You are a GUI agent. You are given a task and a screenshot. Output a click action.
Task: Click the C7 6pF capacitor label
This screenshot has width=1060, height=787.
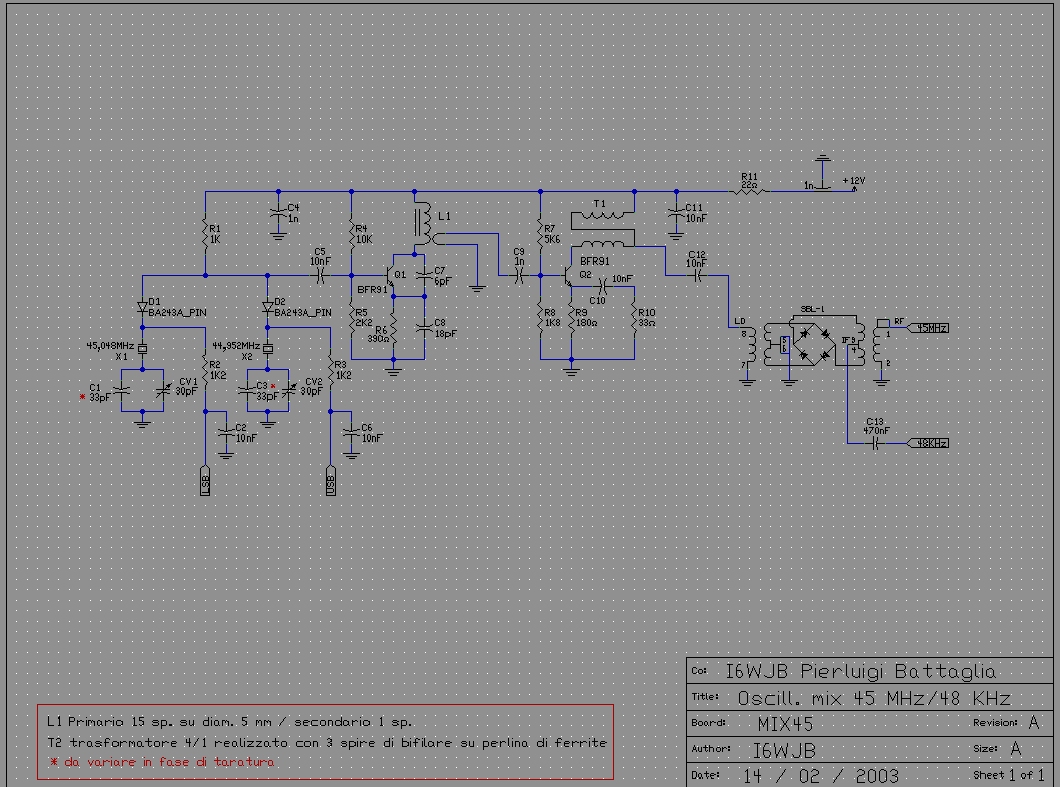click(x=442, y=276)
